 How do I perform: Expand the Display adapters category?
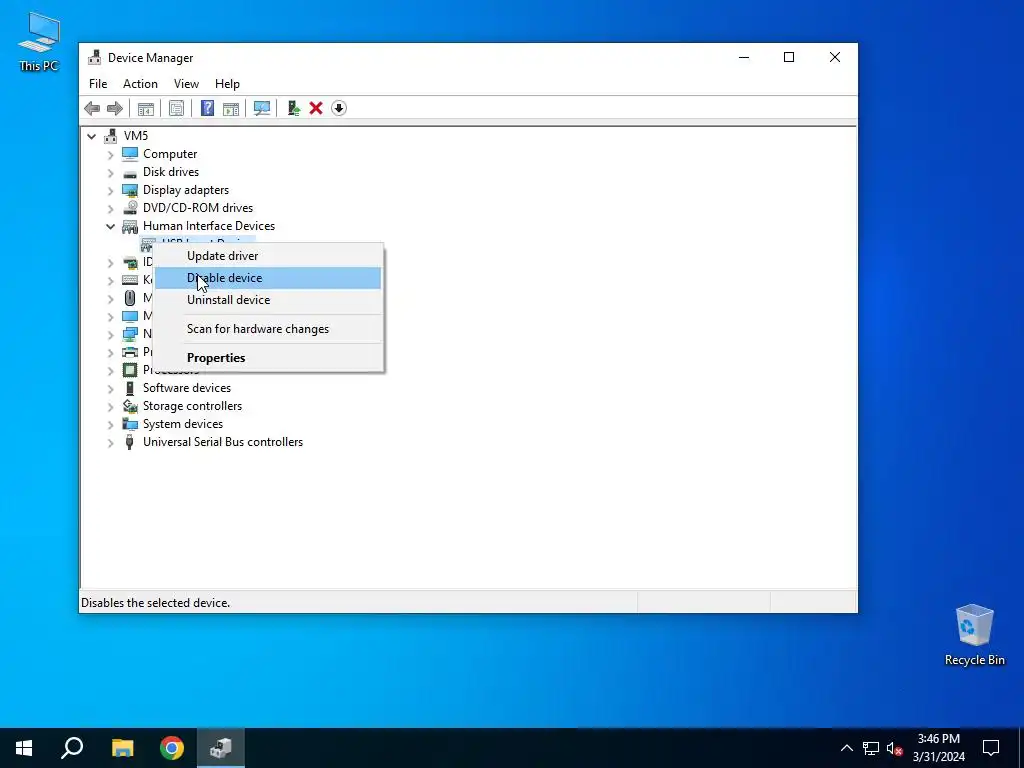click(x=110, y=191)
